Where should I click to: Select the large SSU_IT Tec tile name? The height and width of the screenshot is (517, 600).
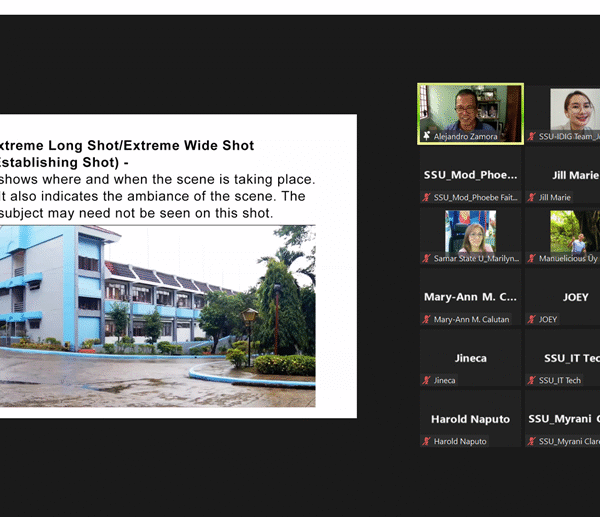coord(572,358)
